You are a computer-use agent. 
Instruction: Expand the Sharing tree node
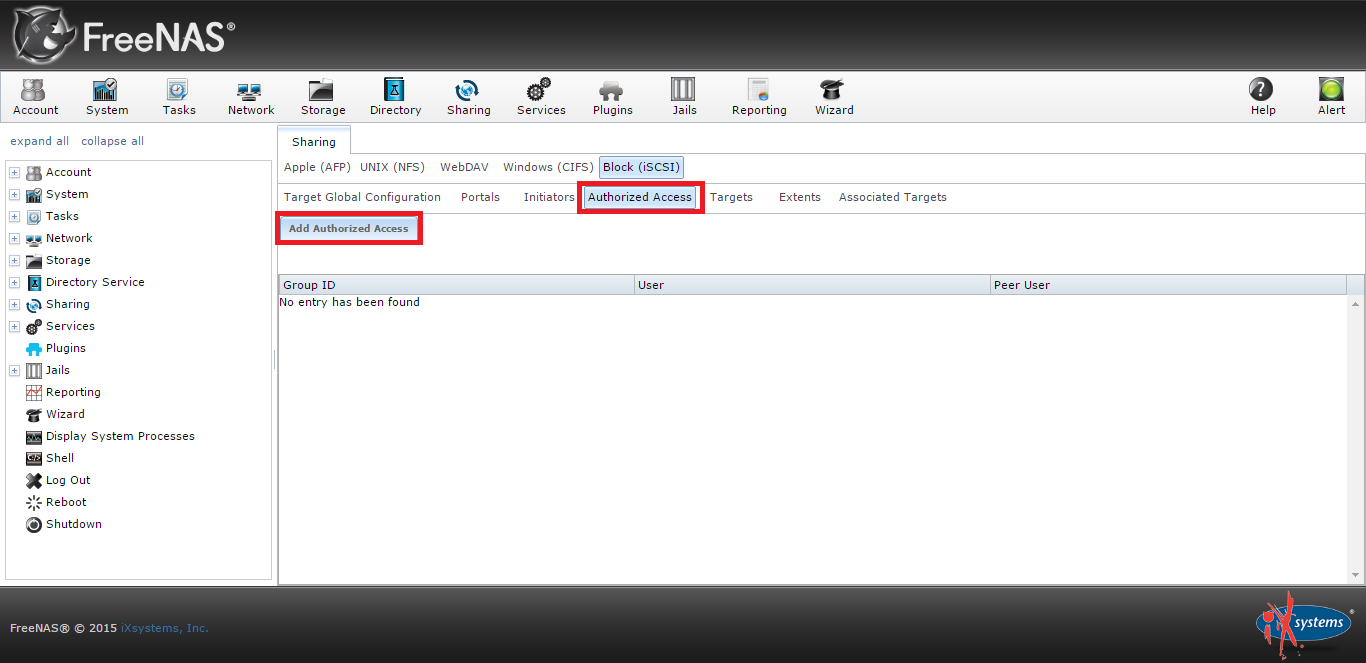(x=15, y=304)
